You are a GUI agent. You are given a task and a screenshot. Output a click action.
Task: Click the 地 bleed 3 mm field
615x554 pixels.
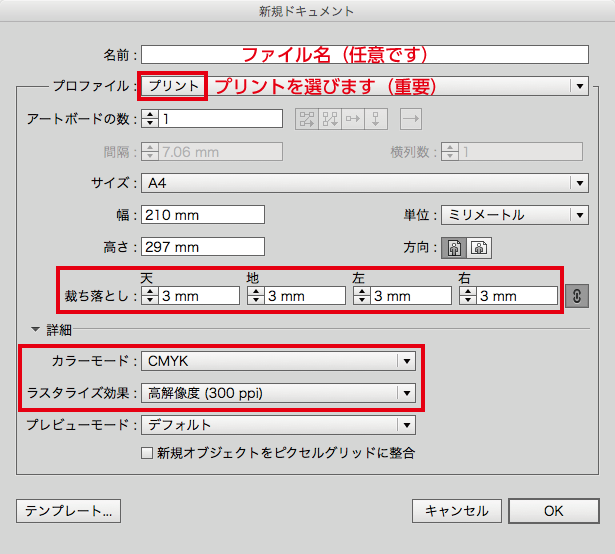tap(305, 296)
